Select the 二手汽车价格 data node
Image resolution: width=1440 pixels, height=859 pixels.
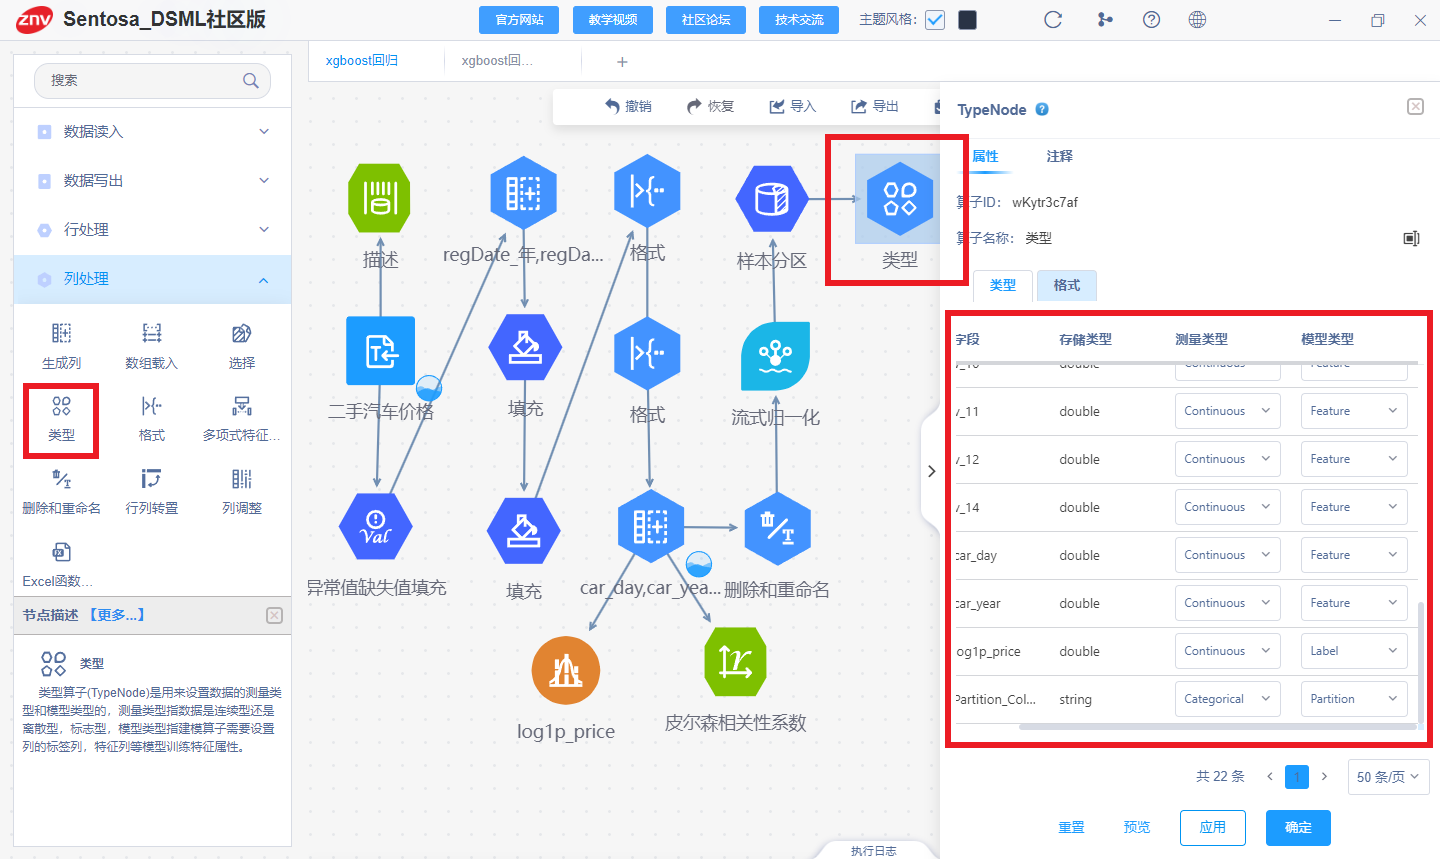click(x=380, y=351)
